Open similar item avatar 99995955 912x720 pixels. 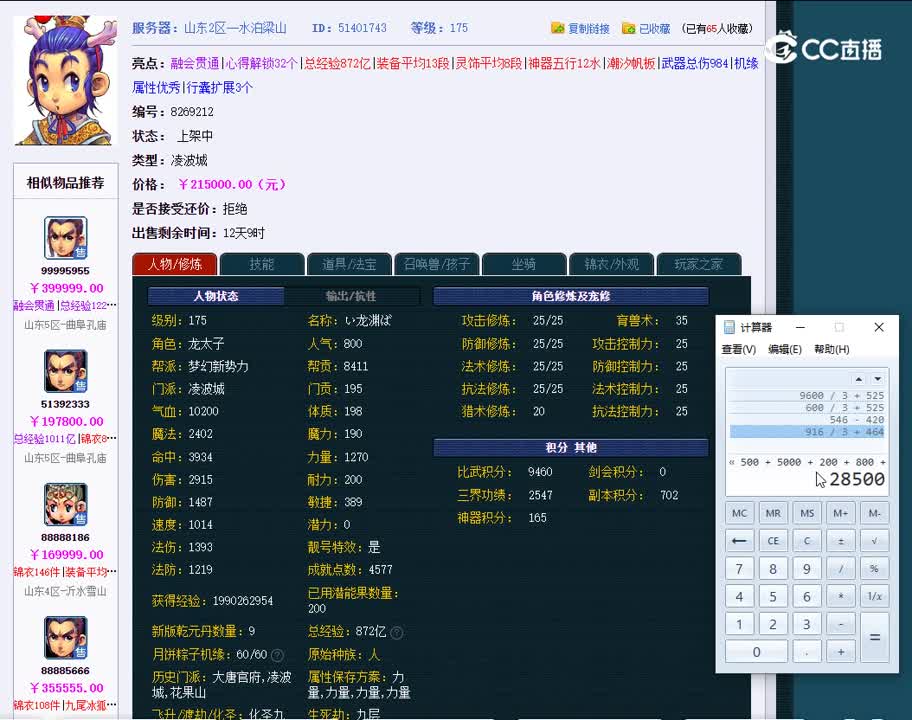[x=65, y=238]
